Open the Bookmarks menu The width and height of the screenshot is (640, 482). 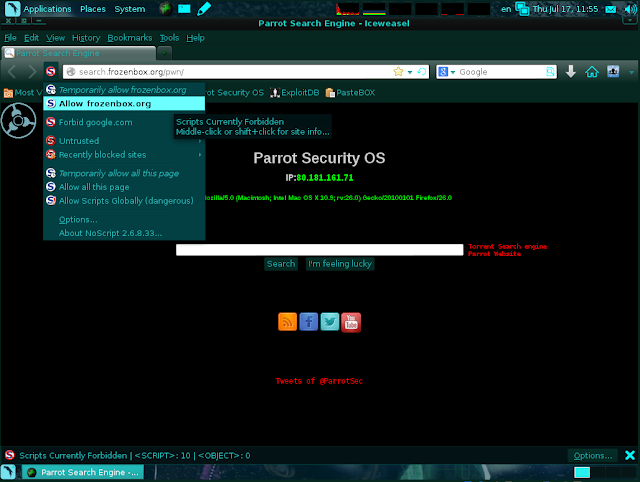point(129,38)
